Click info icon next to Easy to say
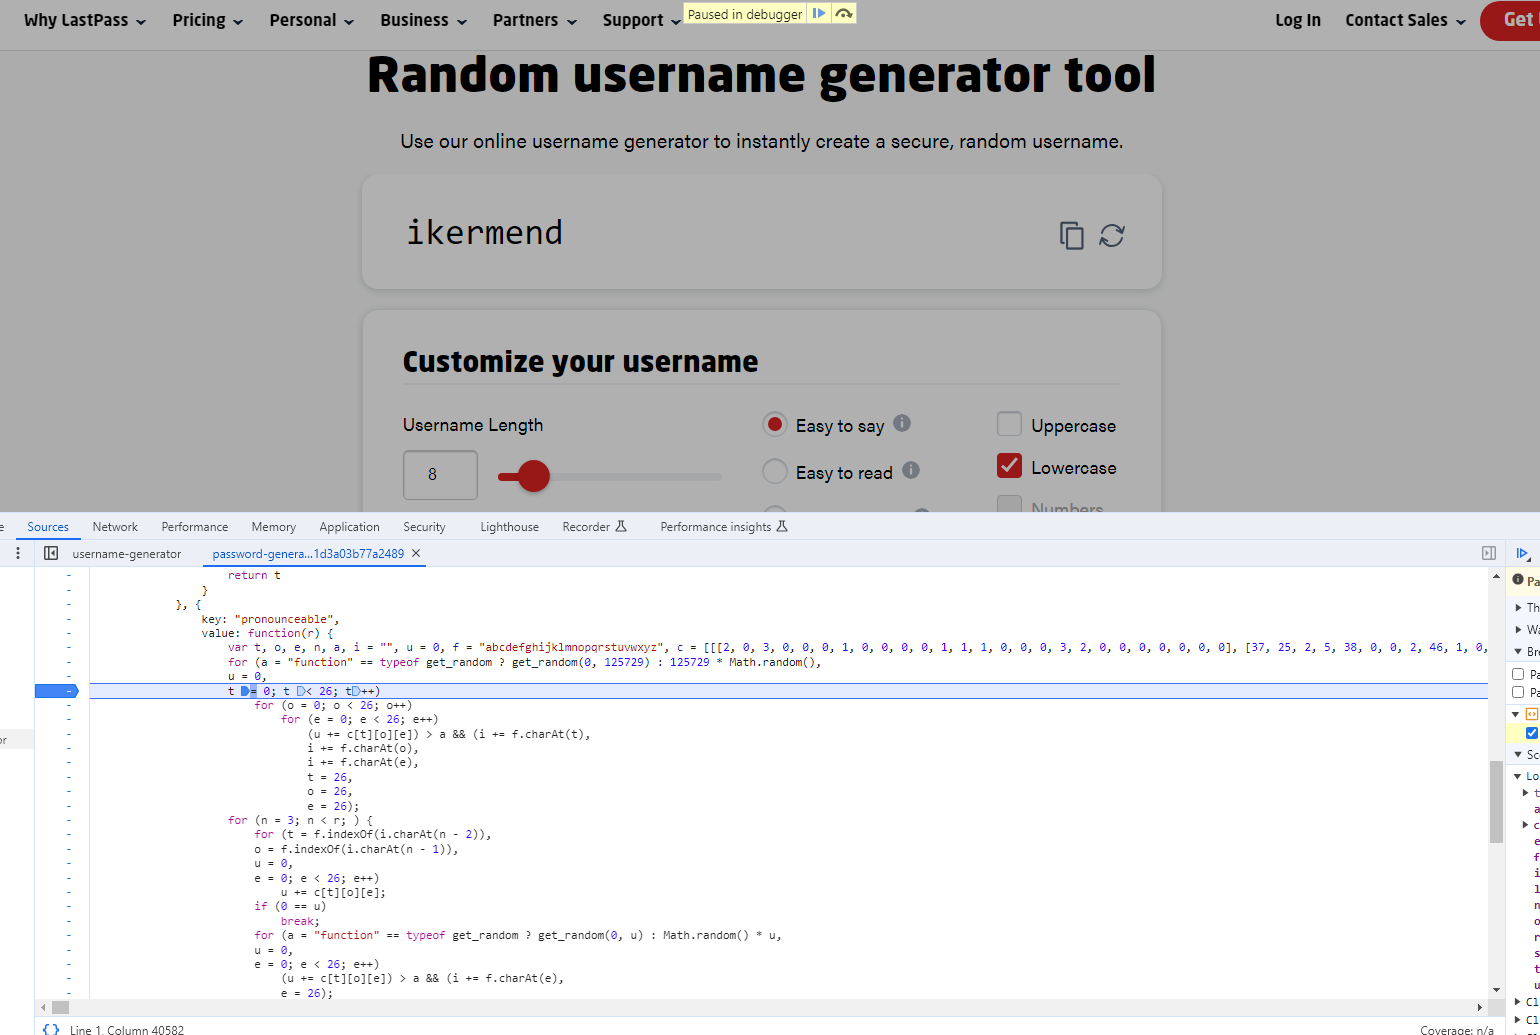The width and height of the screenshot is (1540, 1035). coord(902,423)
